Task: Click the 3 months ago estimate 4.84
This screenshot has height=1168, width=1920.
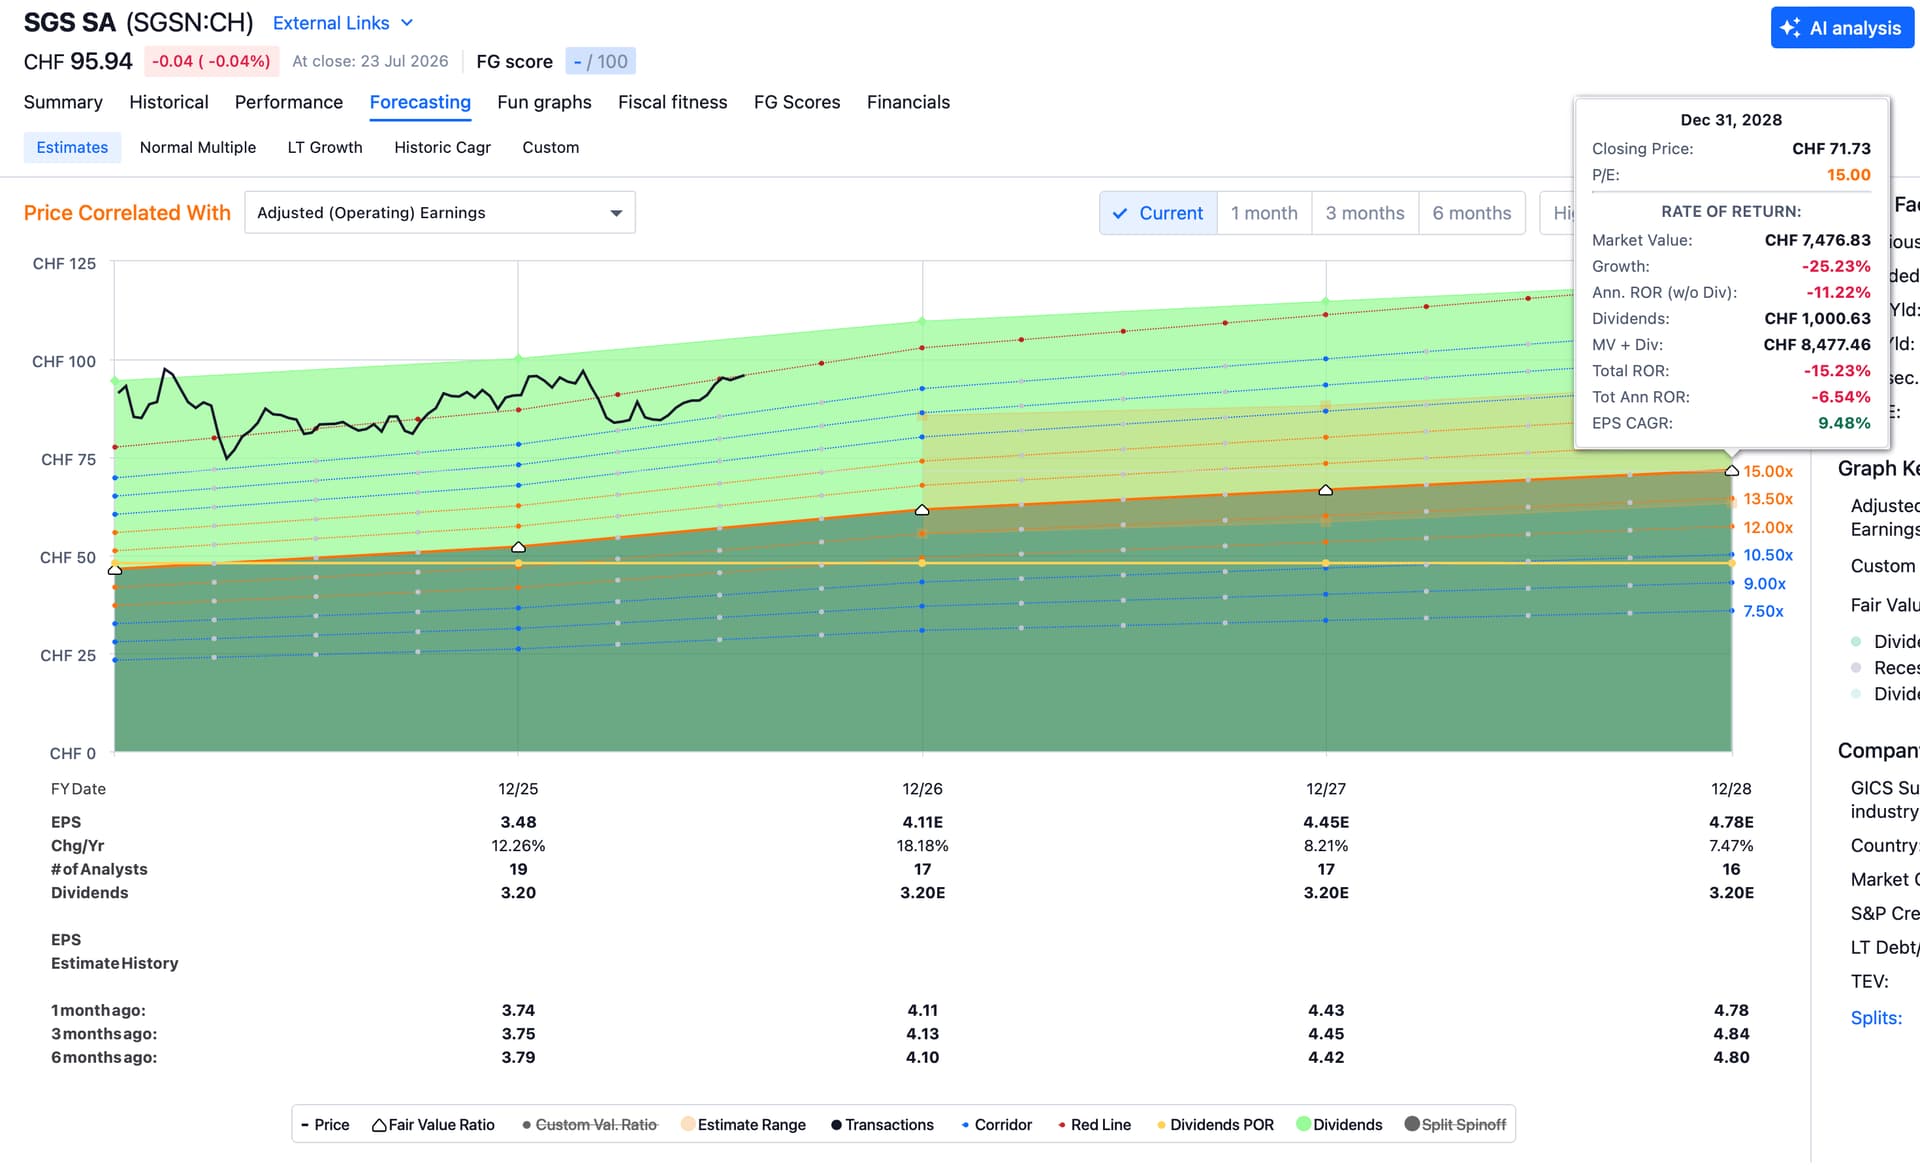Action: click(1731, 1034)
